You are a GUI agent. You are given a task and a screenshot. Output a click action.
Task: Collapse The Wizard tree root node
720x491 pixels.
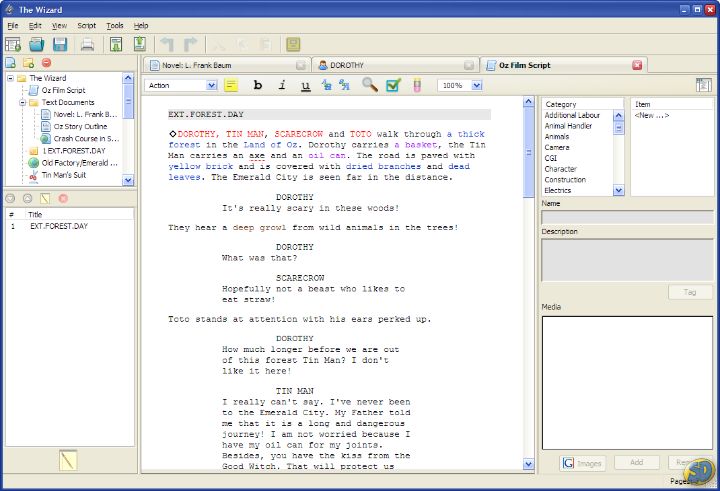click(10, 78)
